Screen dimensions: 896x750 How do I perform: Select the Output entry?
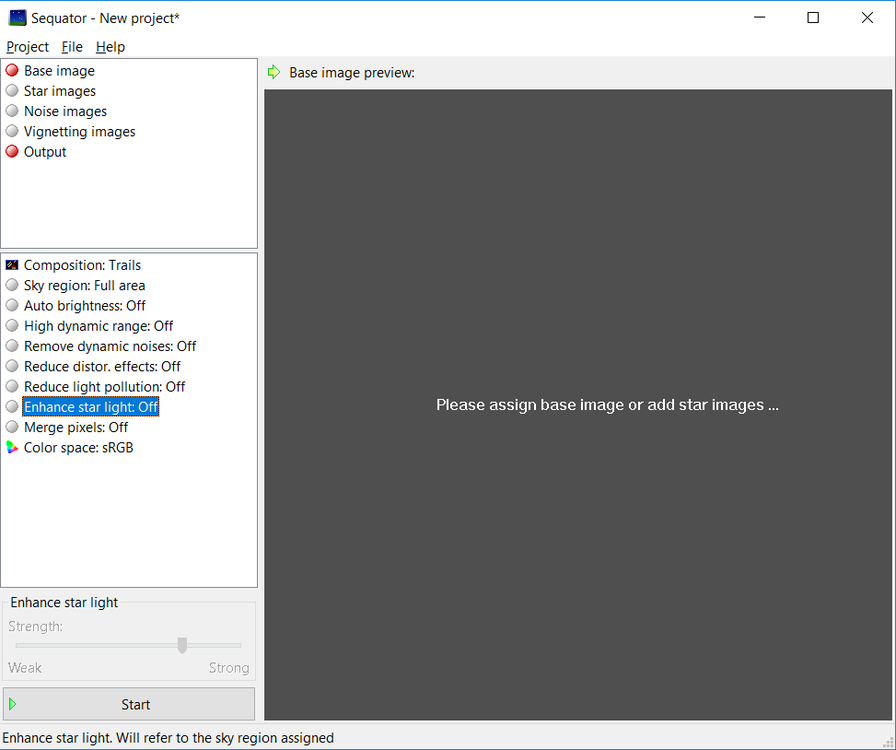45,152
